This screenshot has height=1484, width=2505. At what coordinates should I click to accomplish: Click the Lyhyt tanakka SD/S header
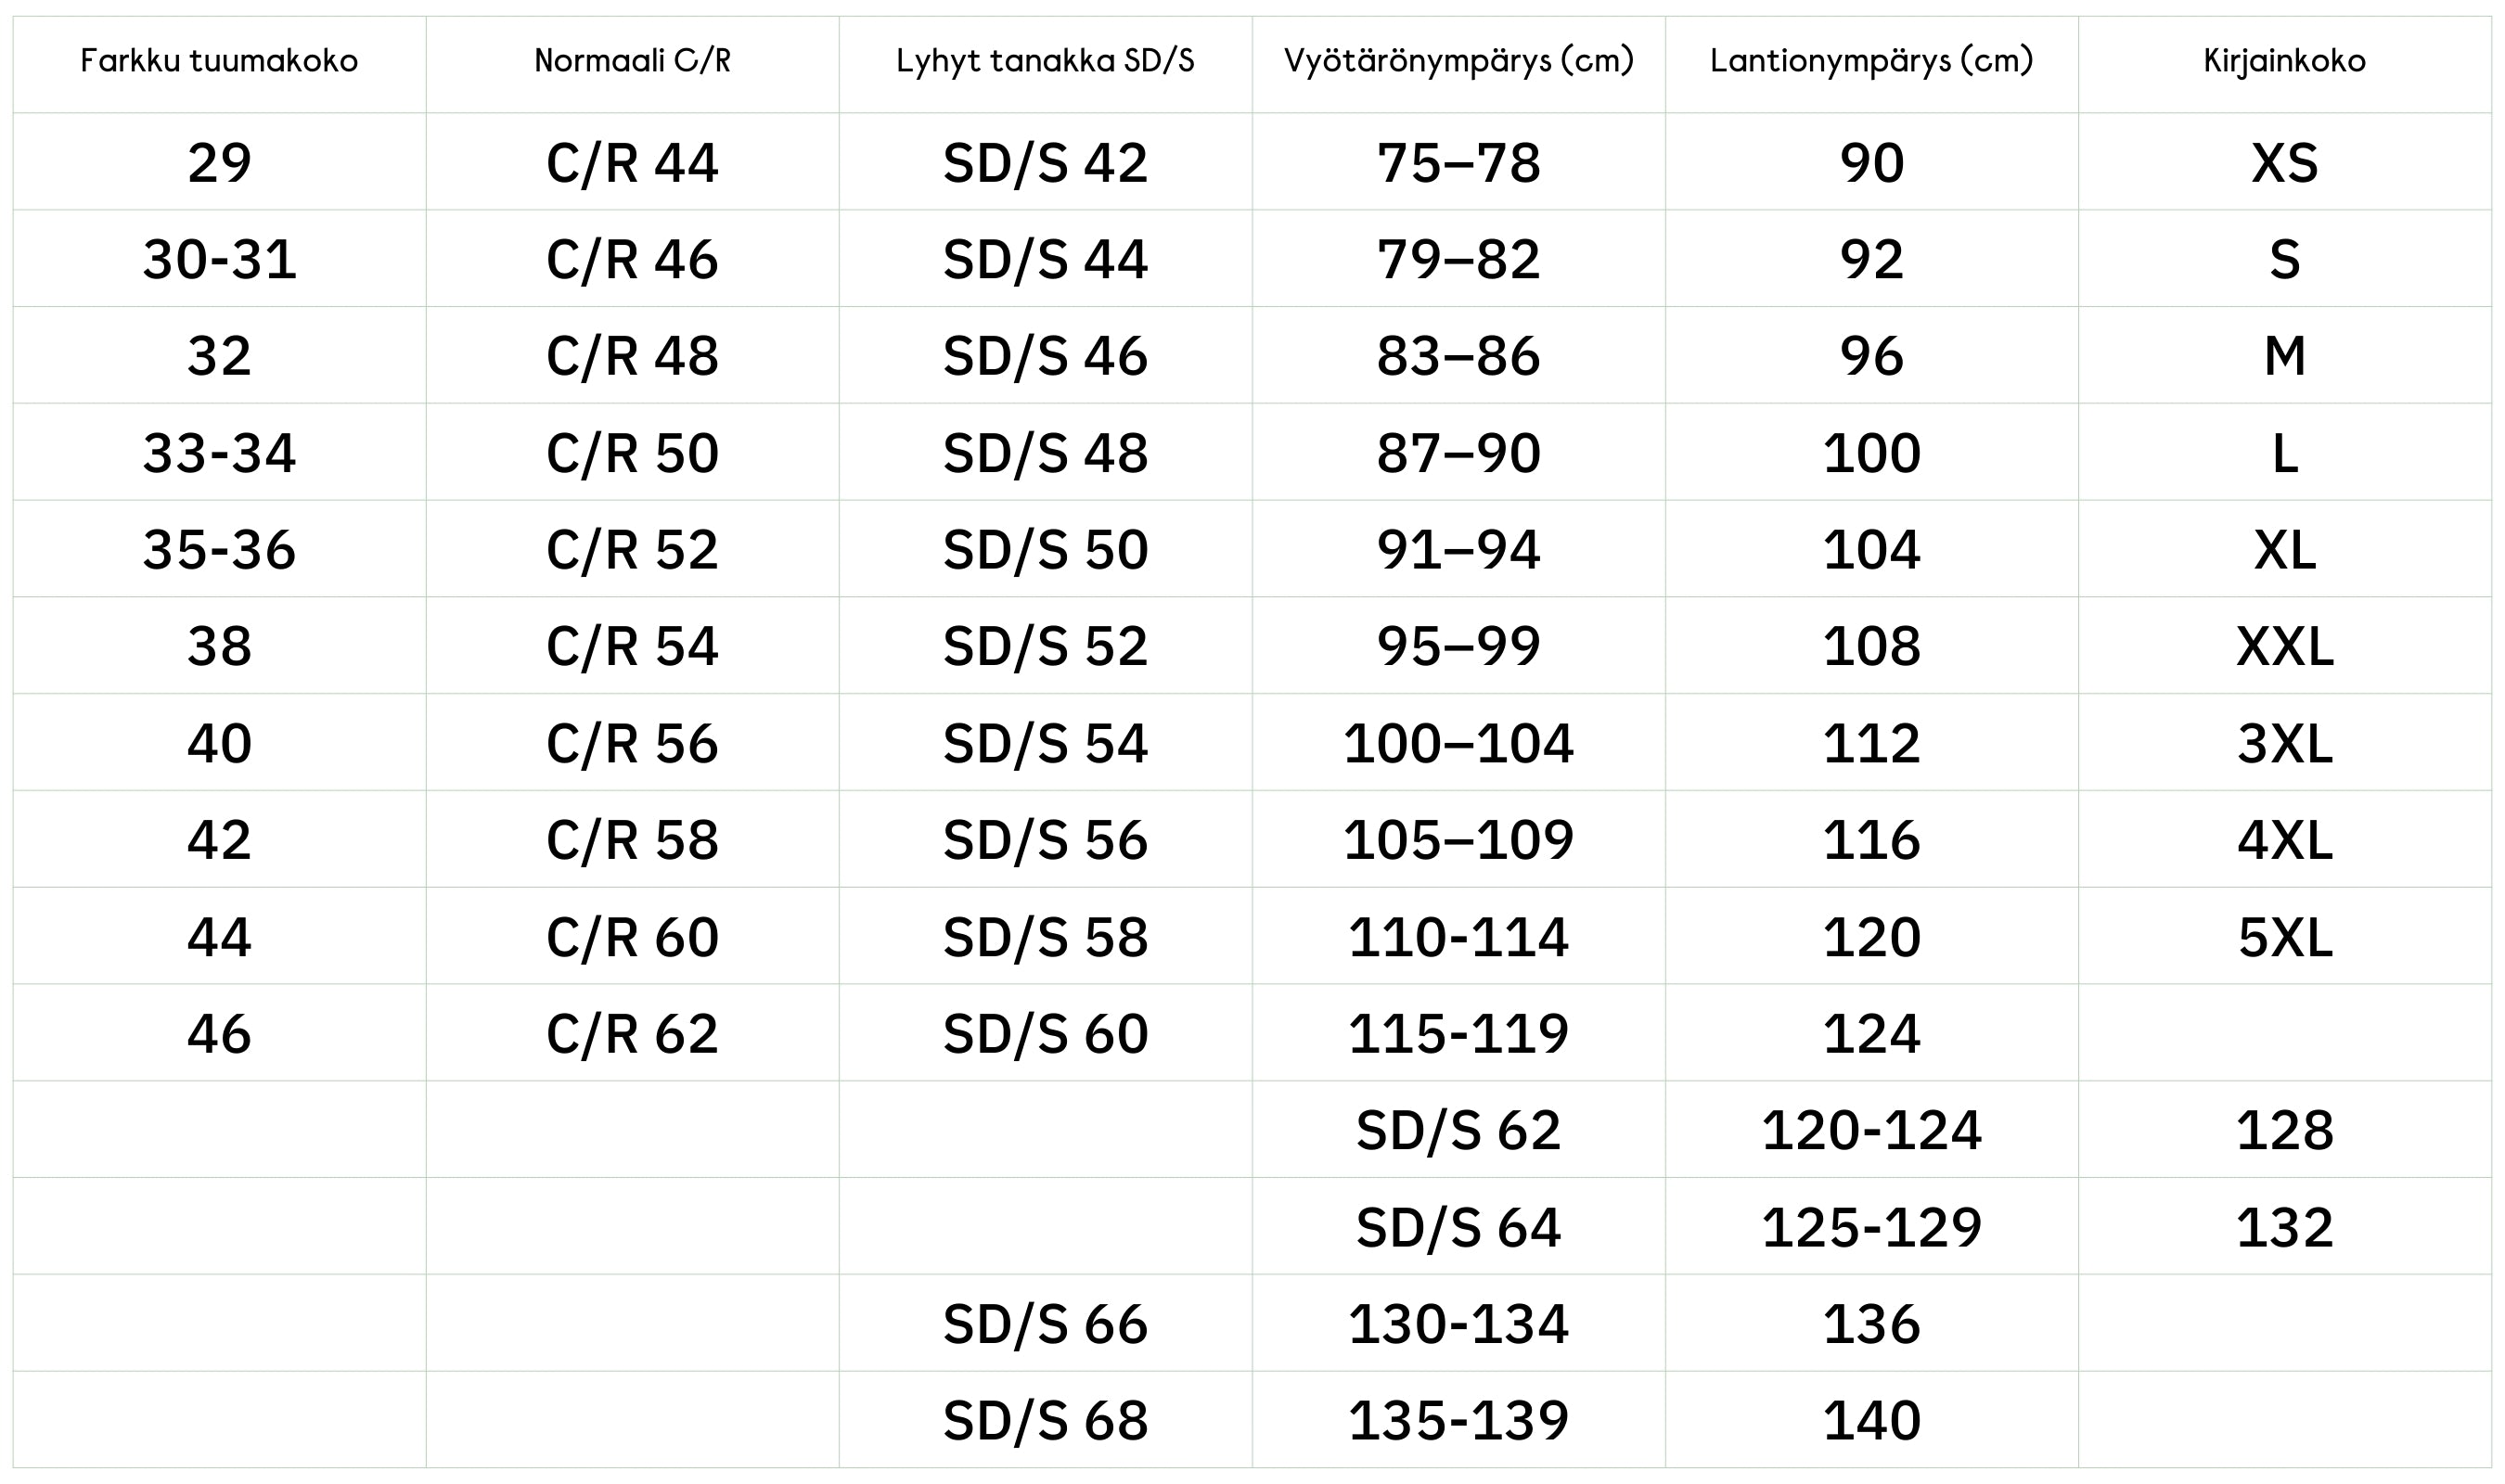[1045, 61]
